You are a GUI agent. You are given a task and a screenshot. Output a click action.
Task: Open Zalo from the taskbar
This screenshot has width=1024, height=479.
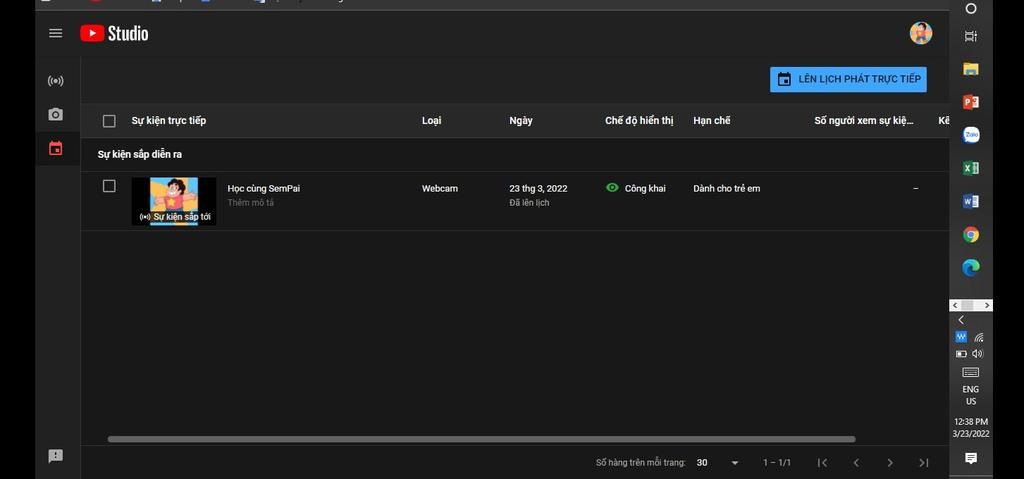(971, 135)
